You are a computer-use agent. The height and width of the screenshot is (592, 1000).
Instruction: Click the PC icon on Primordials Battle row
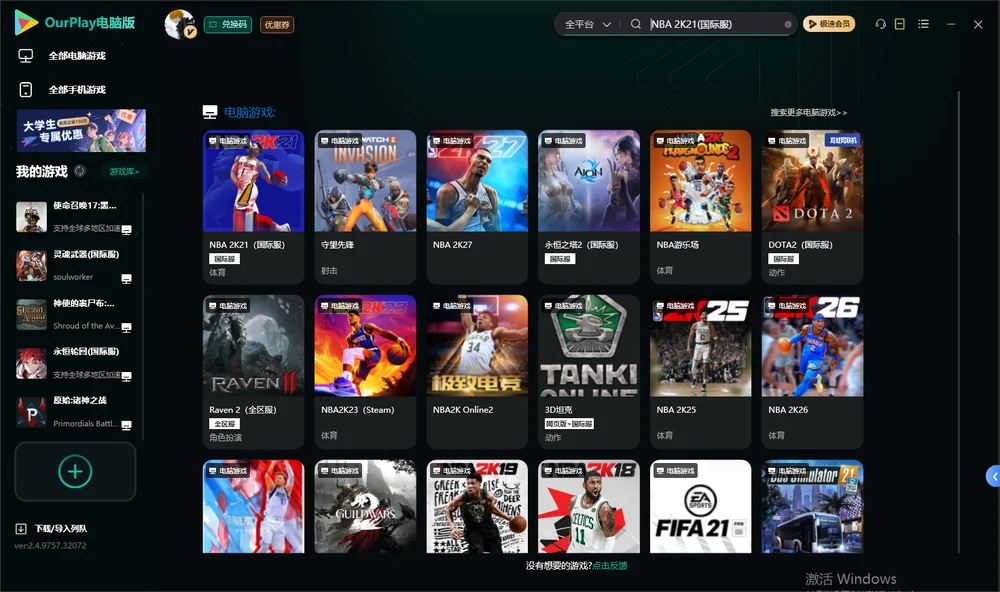[x=126, y=426]
